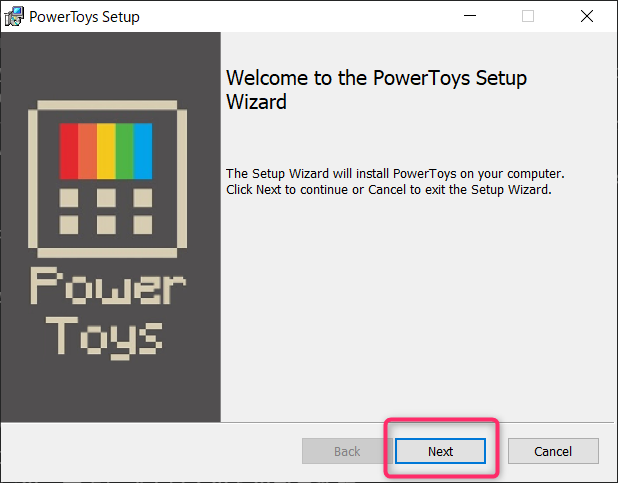618x483 pixels.
Task: Click the orange stripe in the logo
Action: (x=87, y=151)
